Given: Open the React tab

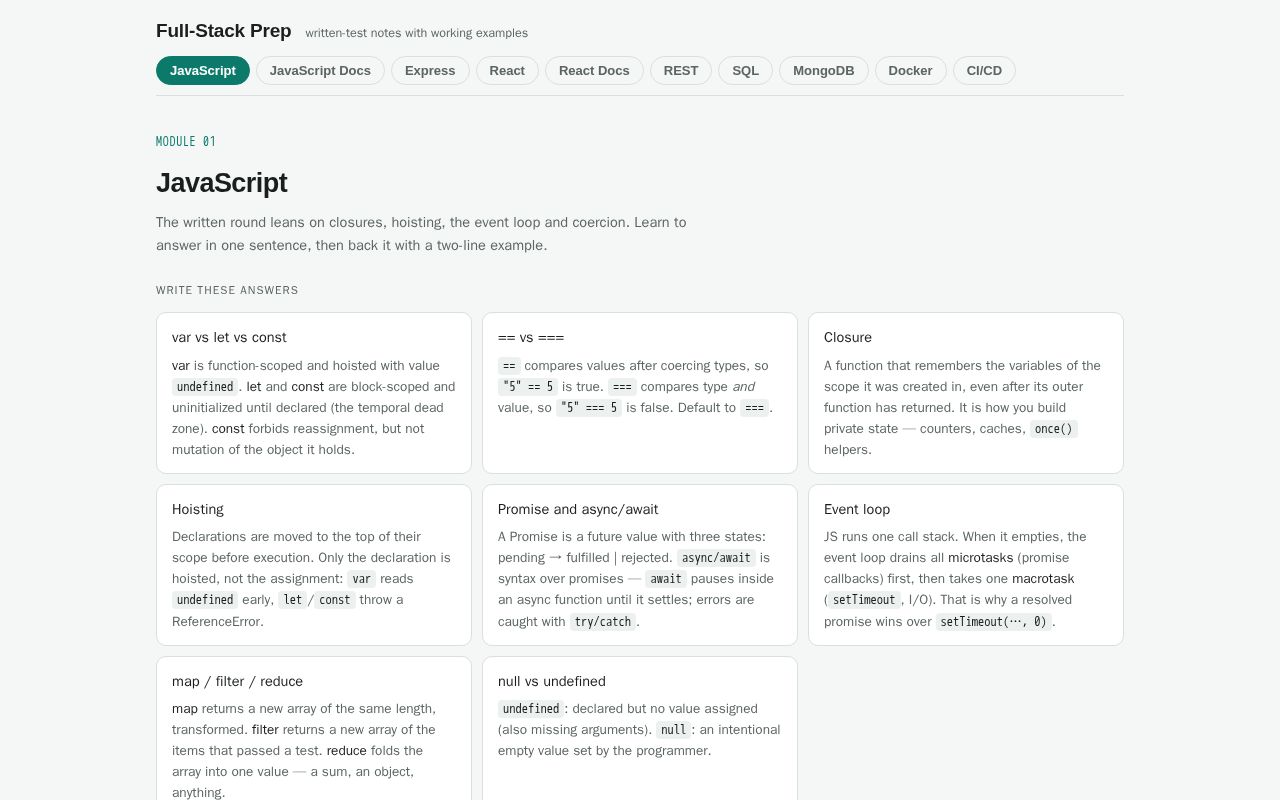Looking at the screenshot, I should [507, 70].
